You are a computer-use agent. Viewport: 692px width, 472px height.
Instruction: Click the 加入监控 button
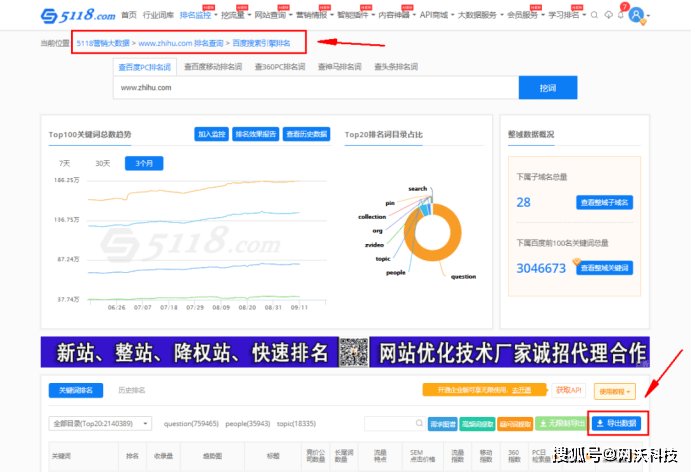(211, 134)
